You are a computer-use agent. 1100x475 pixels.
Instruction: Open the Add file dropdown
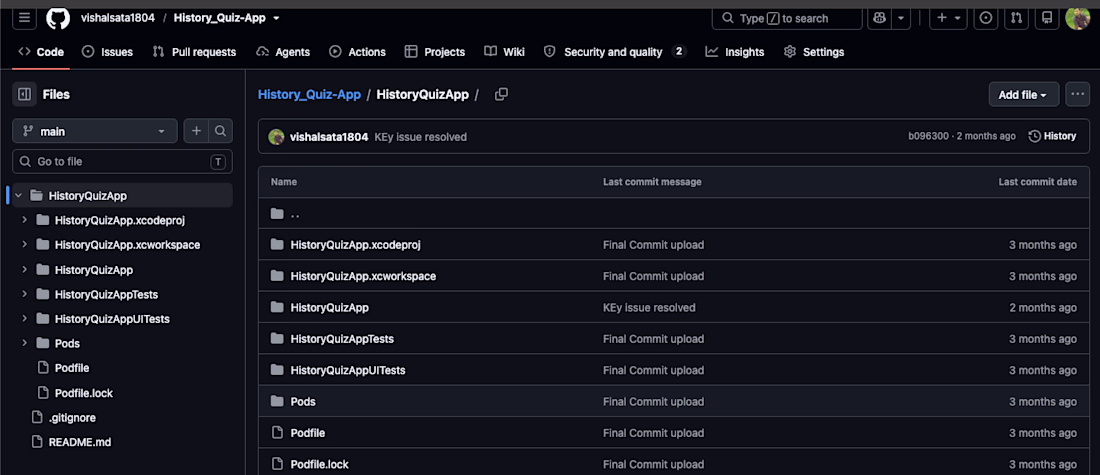click(x=1024, y=95)
